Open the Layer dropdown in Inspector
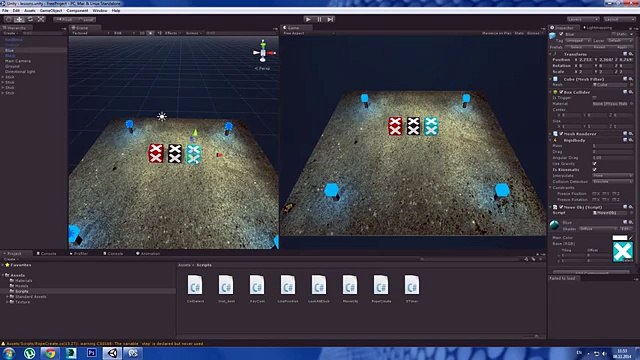This screenshot has width=640, height=360. coord(620,40)
